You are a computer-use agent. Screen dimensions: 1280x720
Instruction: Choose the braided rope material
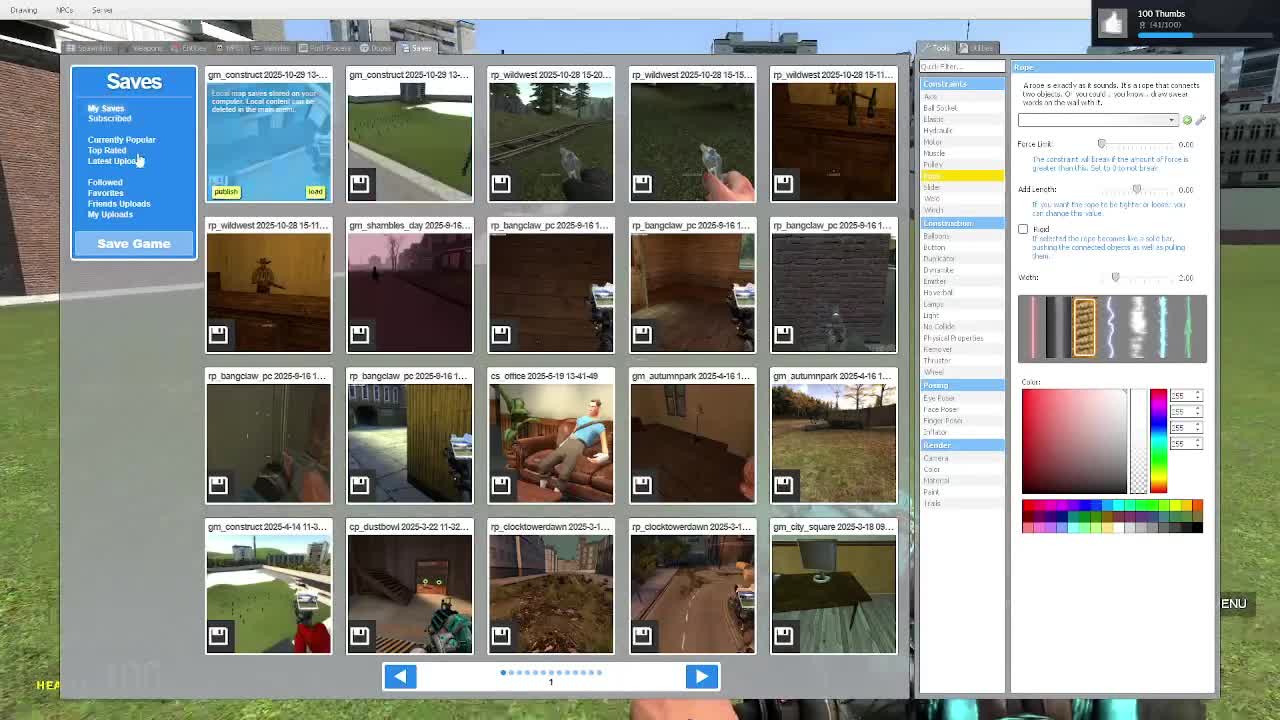coord(1084,328)
